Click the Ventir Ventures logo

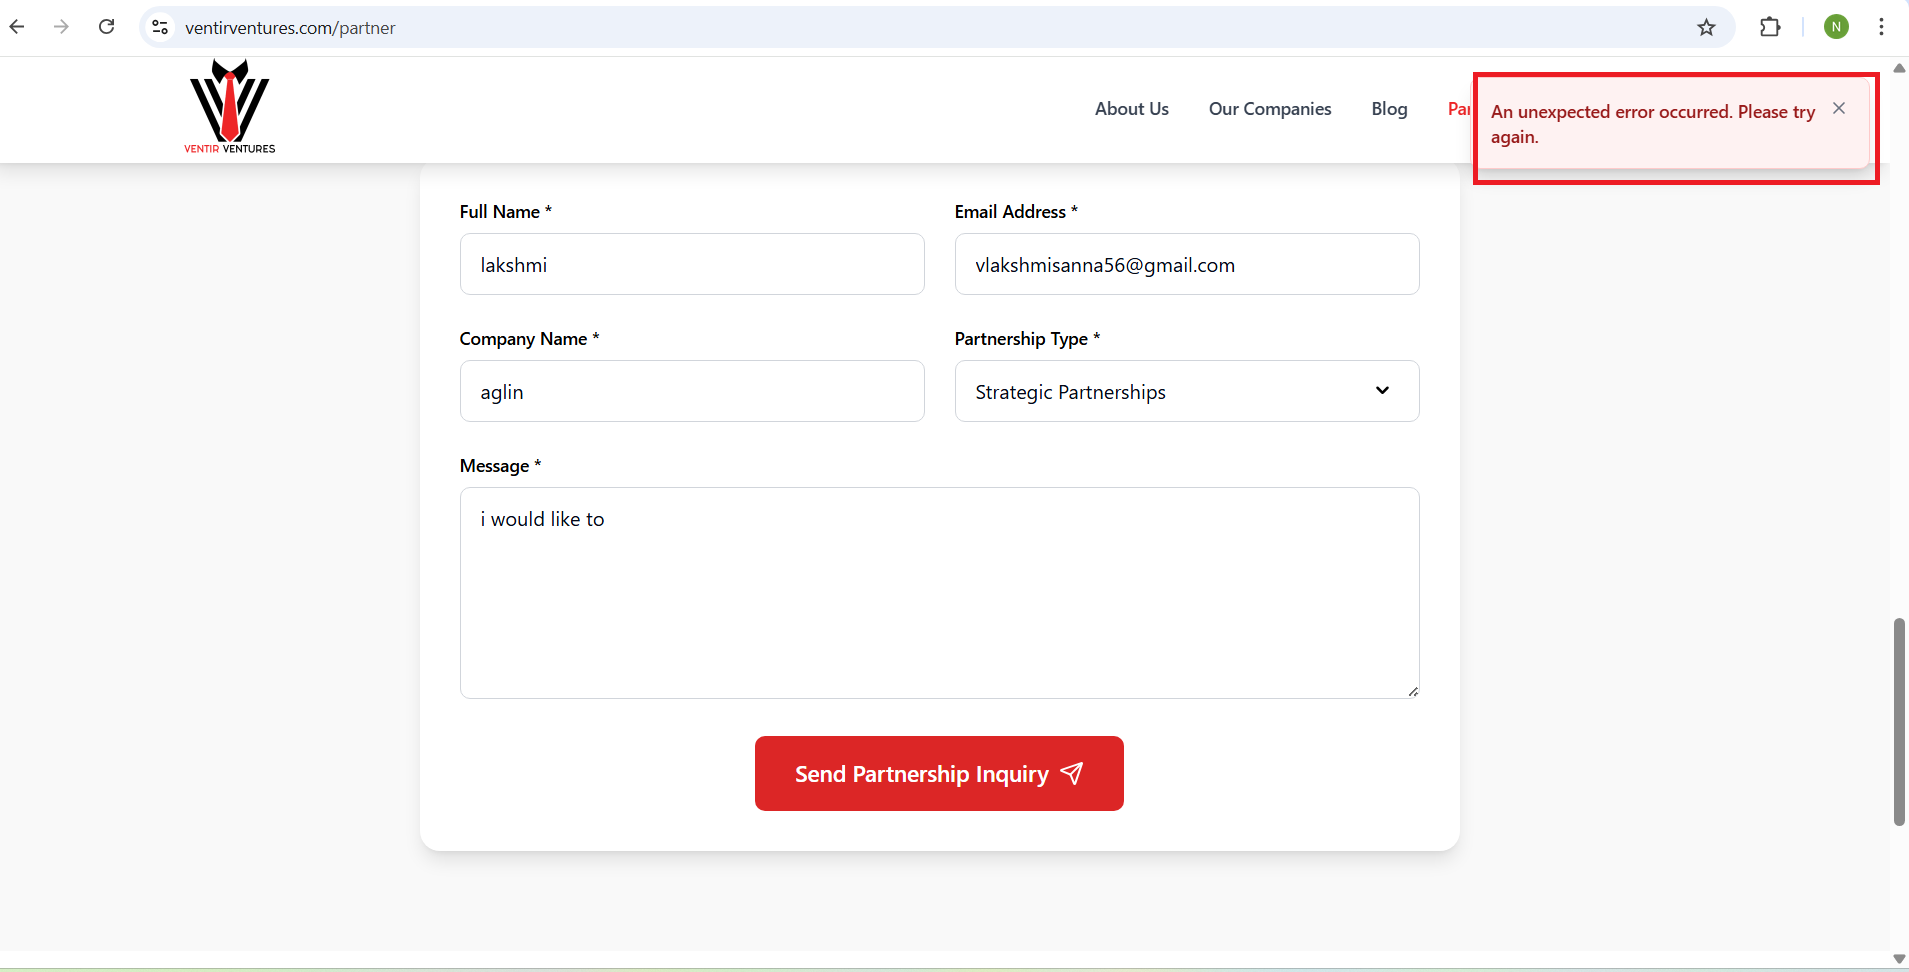point(229,107)
